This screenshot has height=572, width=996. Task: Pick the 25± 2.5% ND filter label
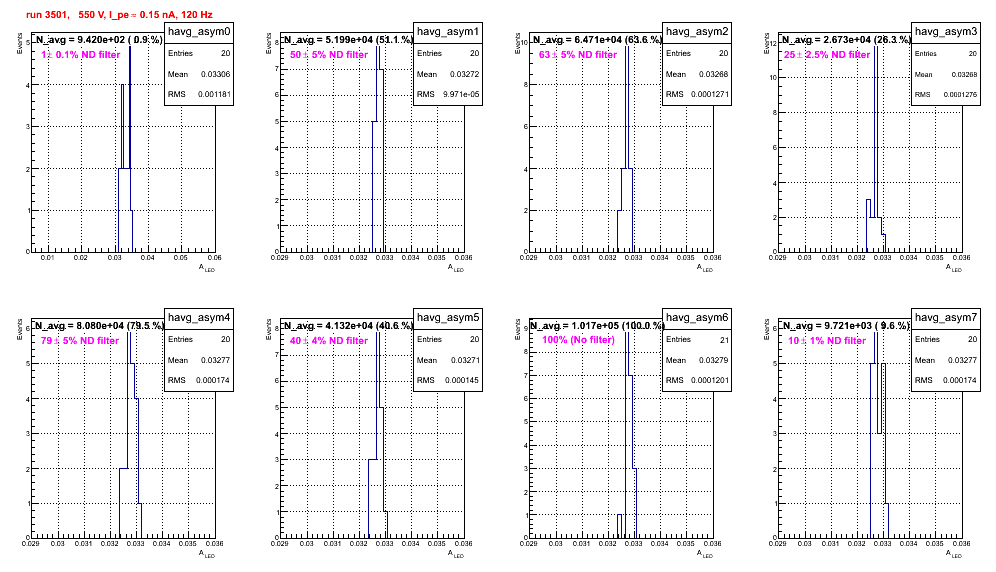(x=827, y=55)
